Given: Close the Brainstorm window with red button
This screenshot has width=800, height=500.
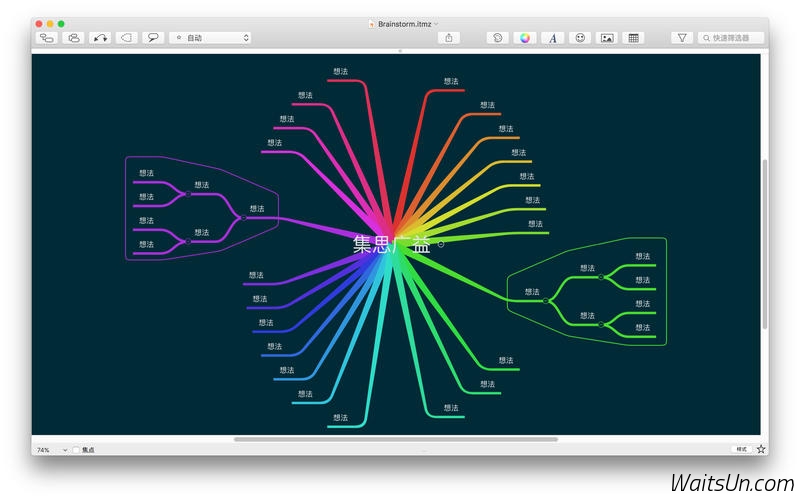Looking at the screenshot, I should tap(39, 24).
